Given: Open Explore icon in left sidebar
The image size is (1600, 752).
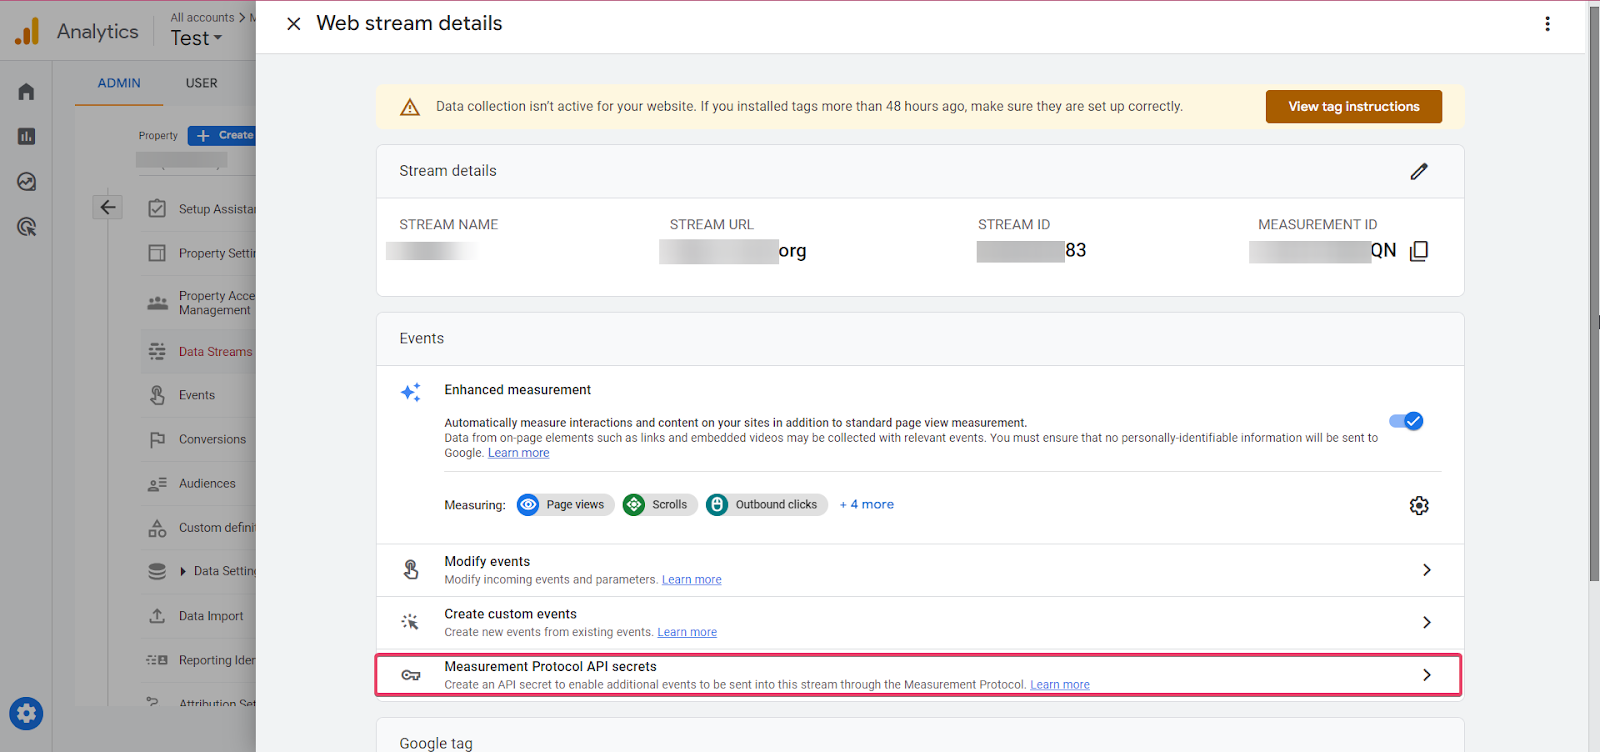Looking at the screenshot, I should pyautogui.click(x=27, y=182).
